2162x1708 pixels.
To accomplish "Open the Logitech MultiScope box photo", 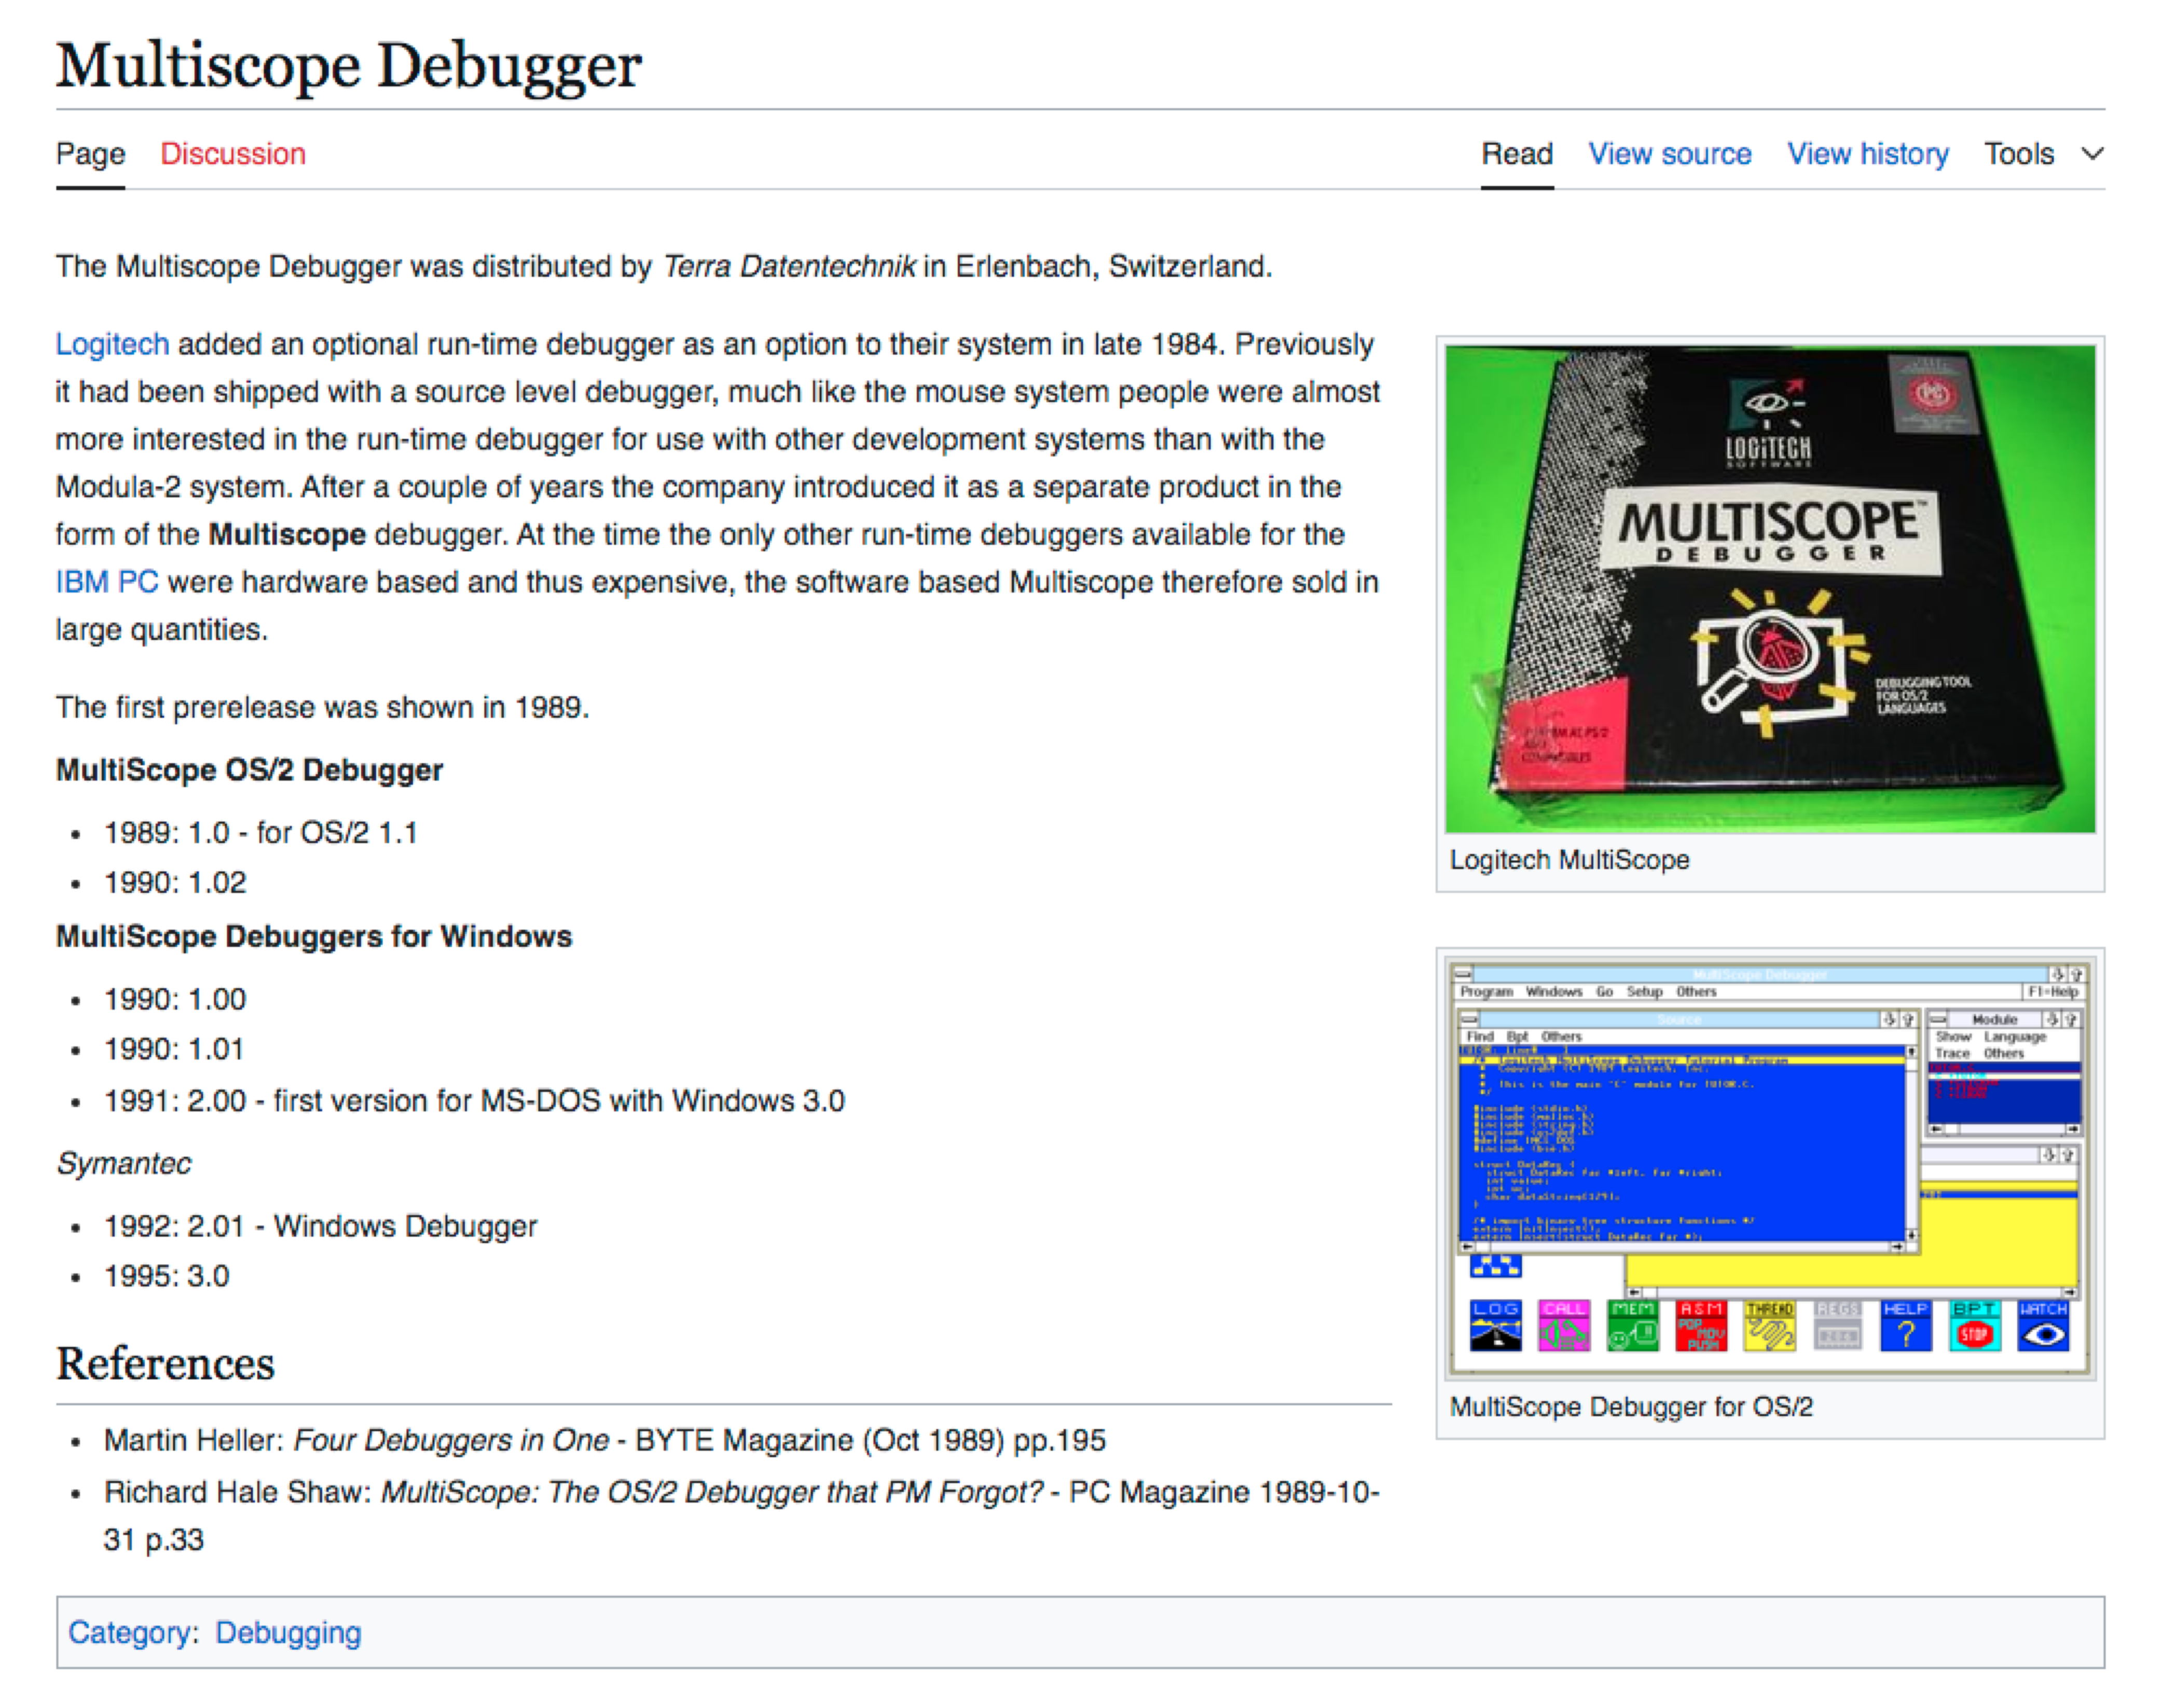I will coord(1769,589).
